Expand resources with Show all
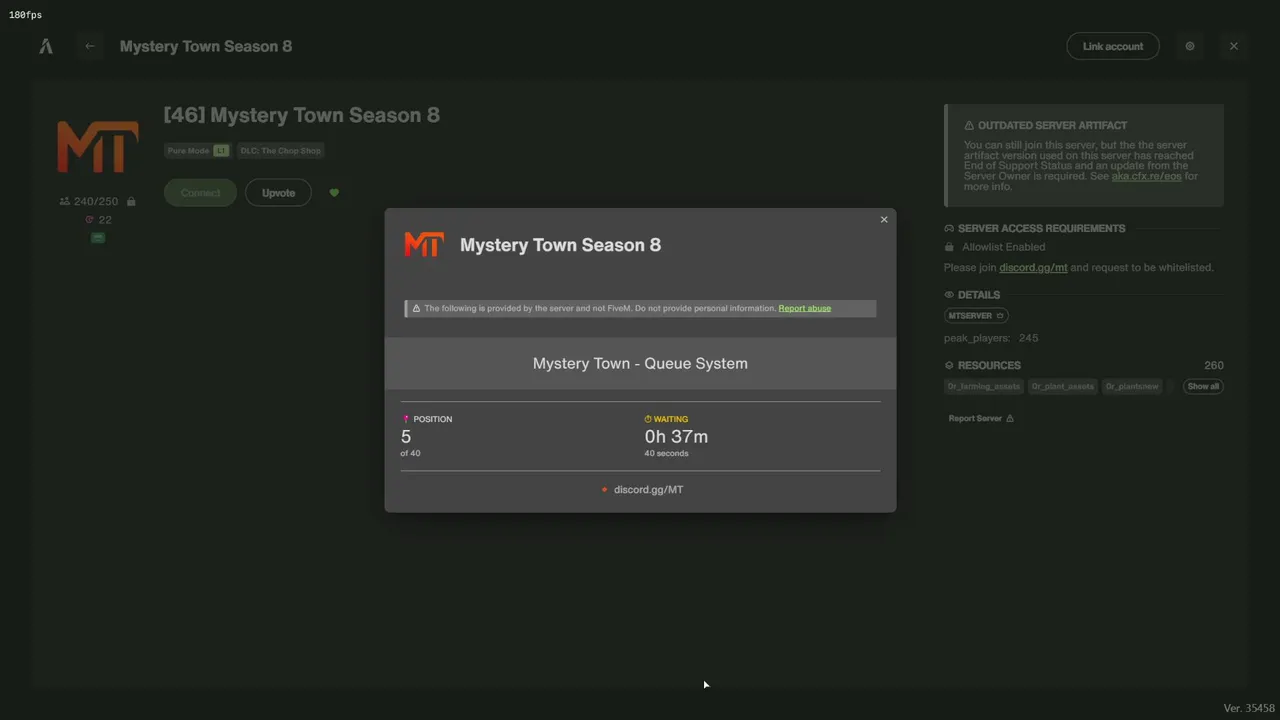 pyautogui.click(x=1203, y=387)
